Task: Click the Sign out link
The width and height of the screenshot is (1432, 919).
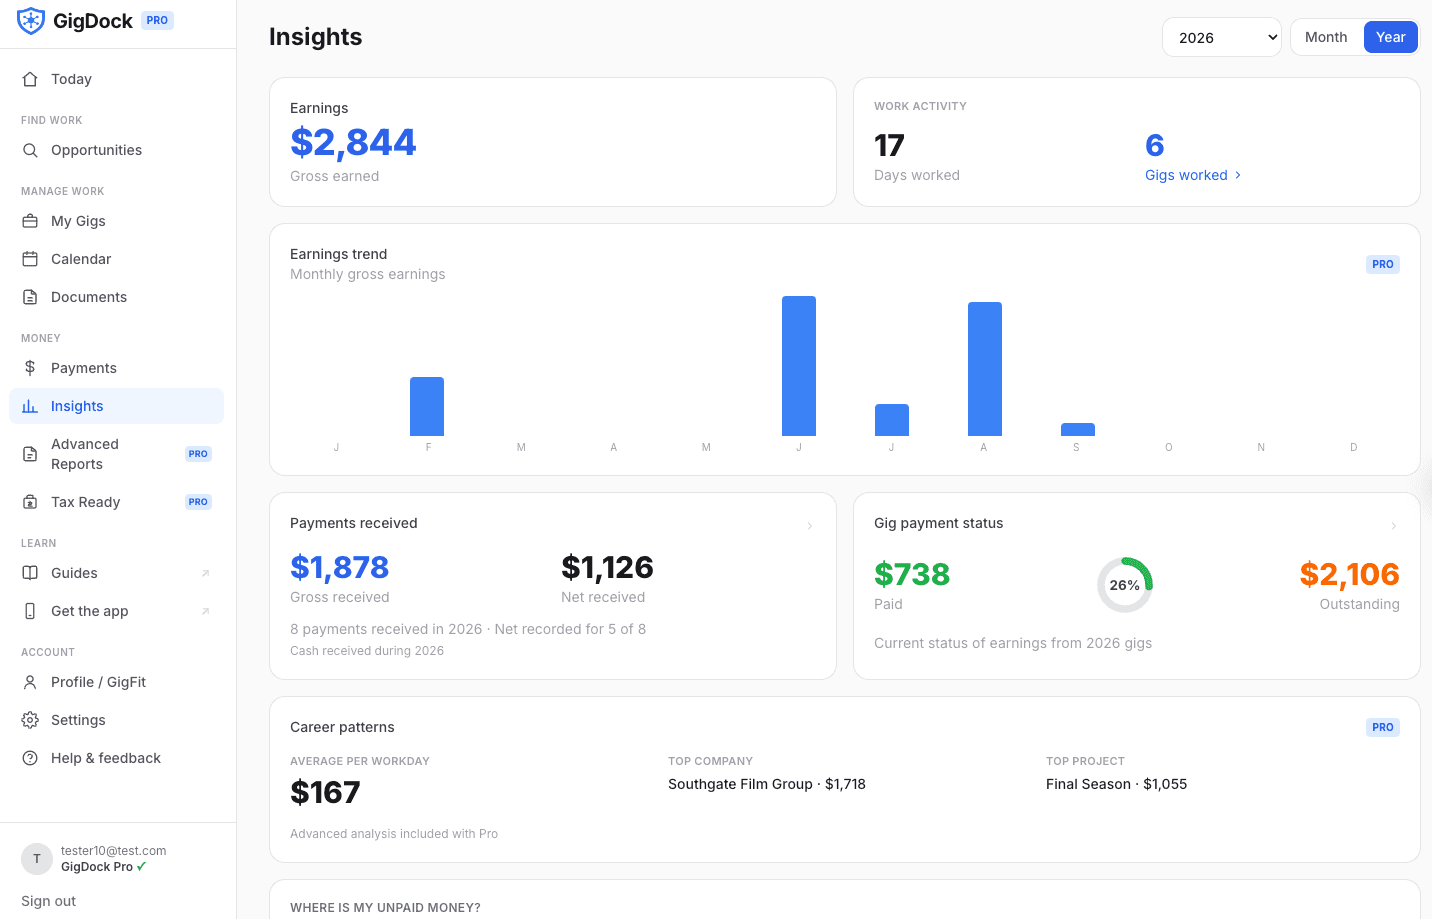Action: [x=48, y=901]
